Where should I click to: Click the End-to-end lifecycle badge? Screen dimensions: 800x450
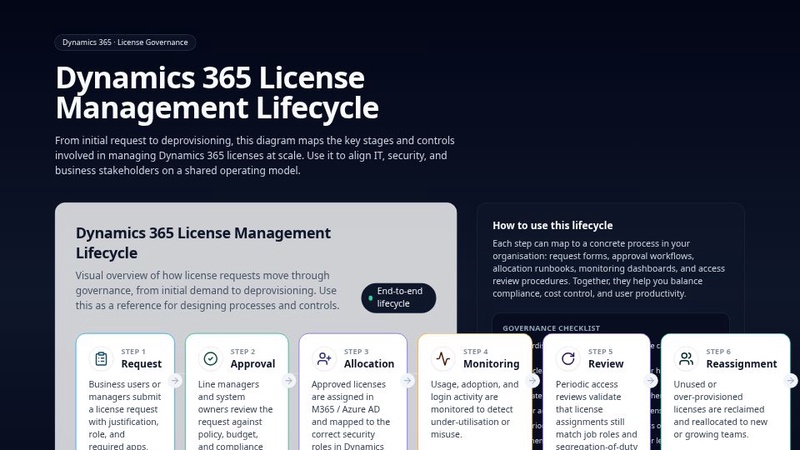click(x=398, y=297)
